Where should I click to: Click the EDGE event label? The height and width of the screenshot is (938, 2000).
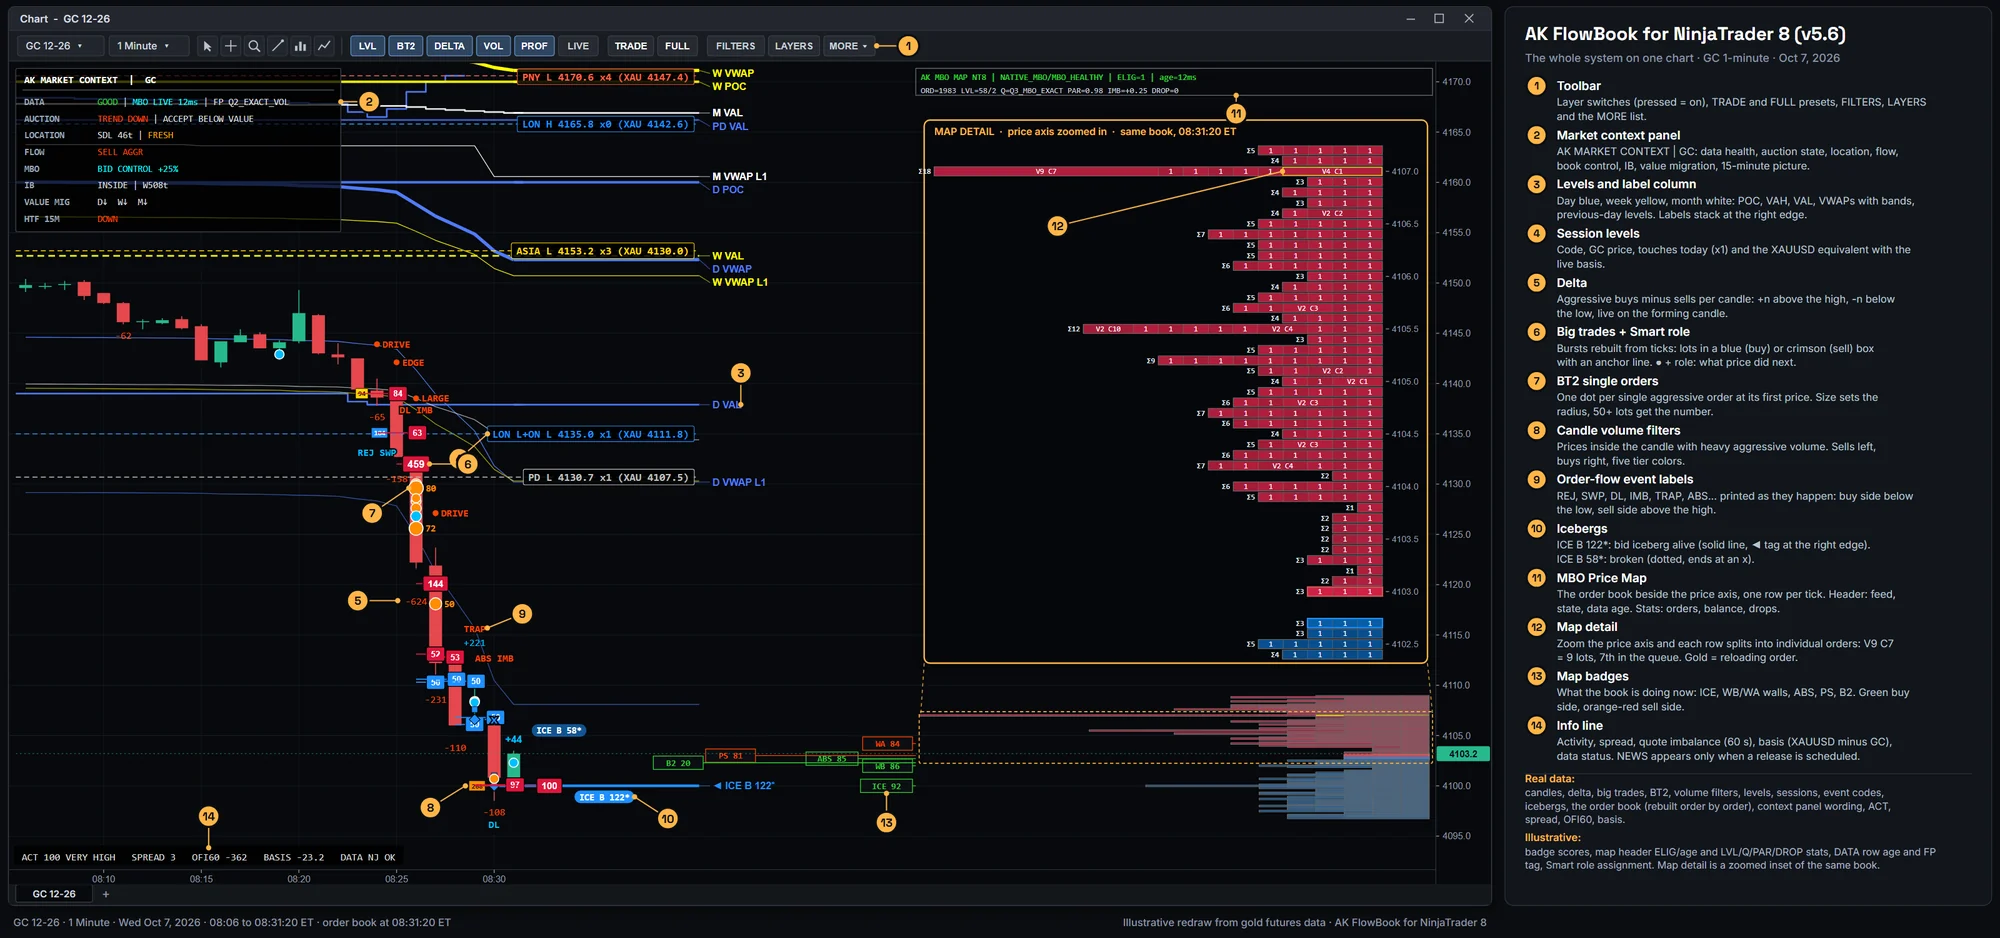coord(413,363)
